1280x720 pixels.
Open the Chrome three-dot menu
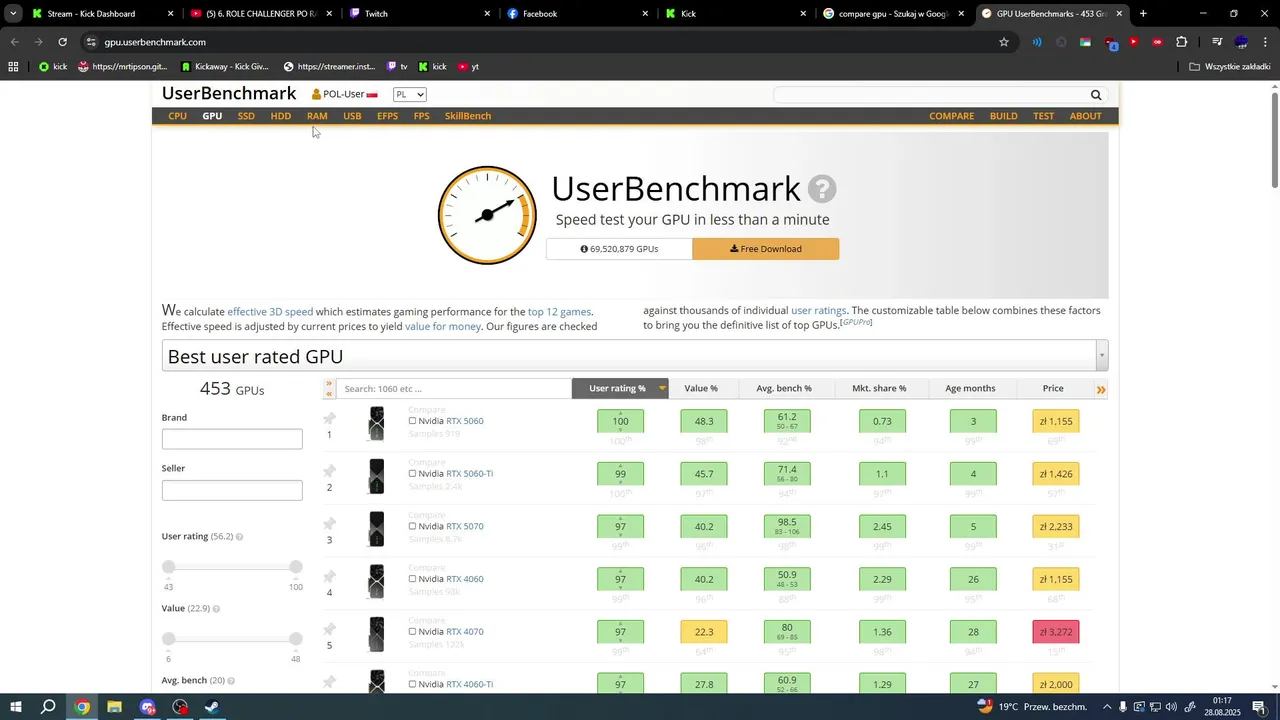click(1266, 42)
